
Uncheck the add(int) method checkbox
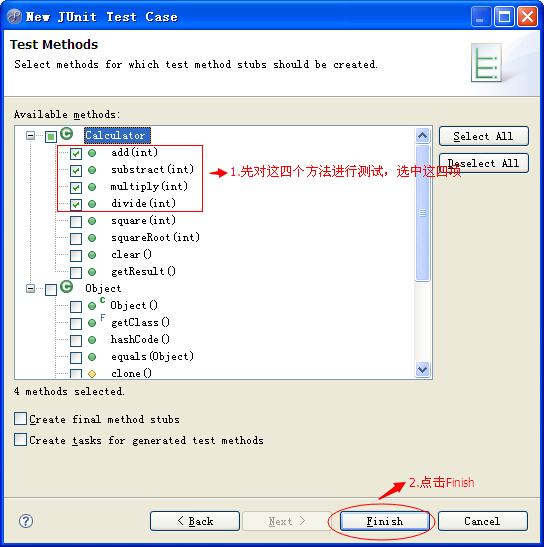tap(76, 153)
